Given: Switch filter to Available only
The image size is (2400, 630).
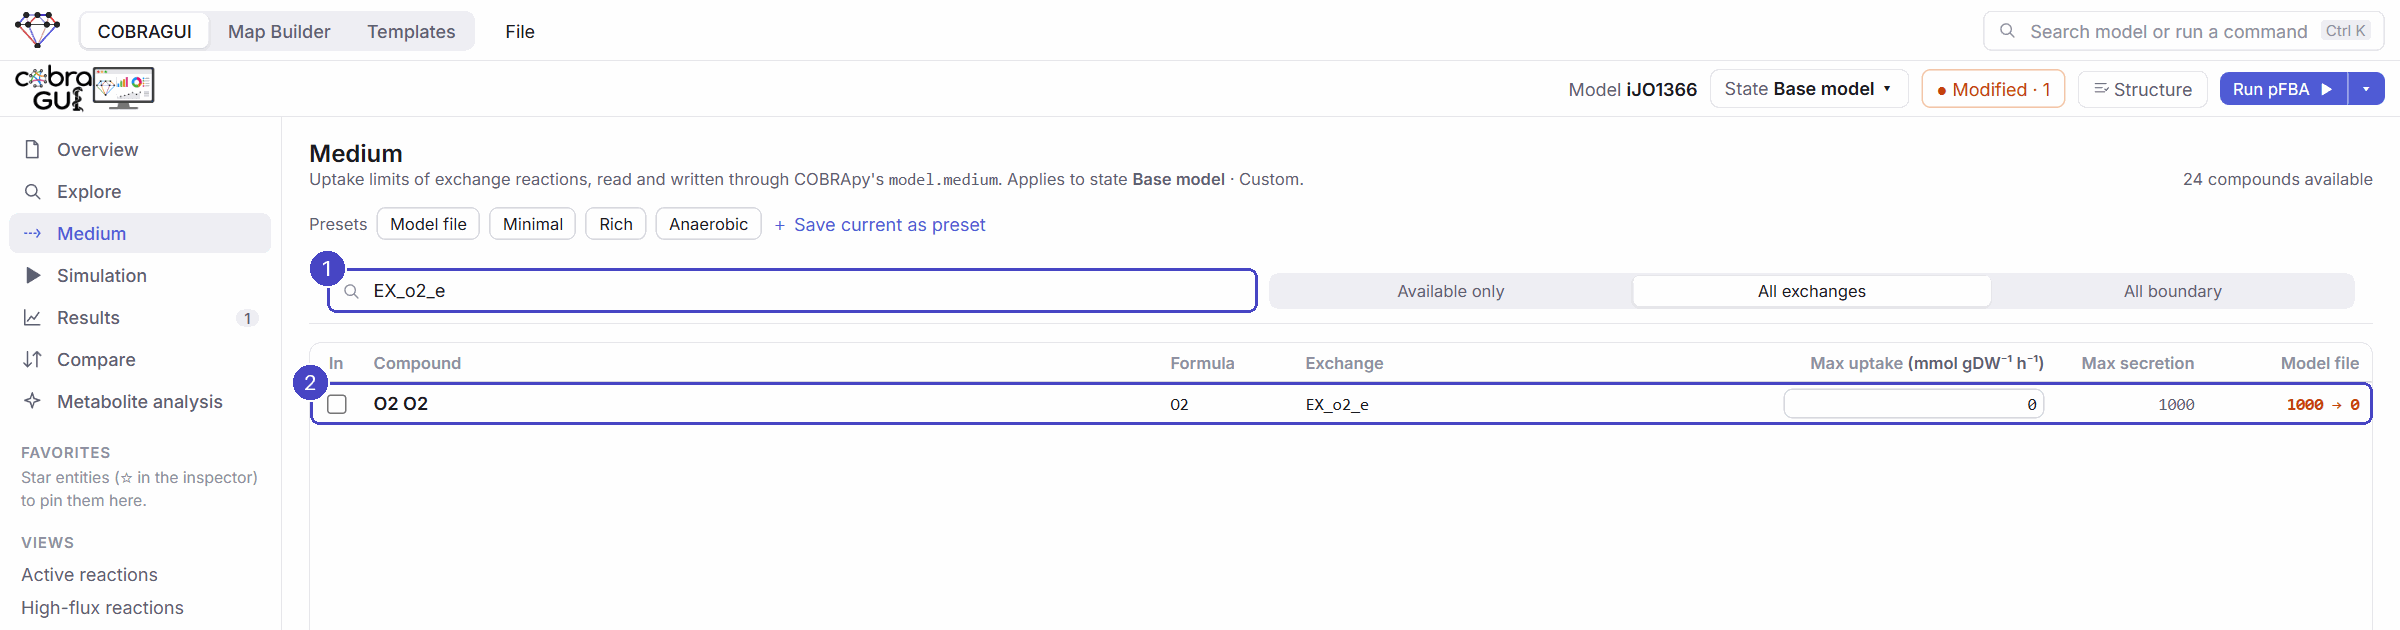Looking at the screenshot, I should (x=1450, y=291).
